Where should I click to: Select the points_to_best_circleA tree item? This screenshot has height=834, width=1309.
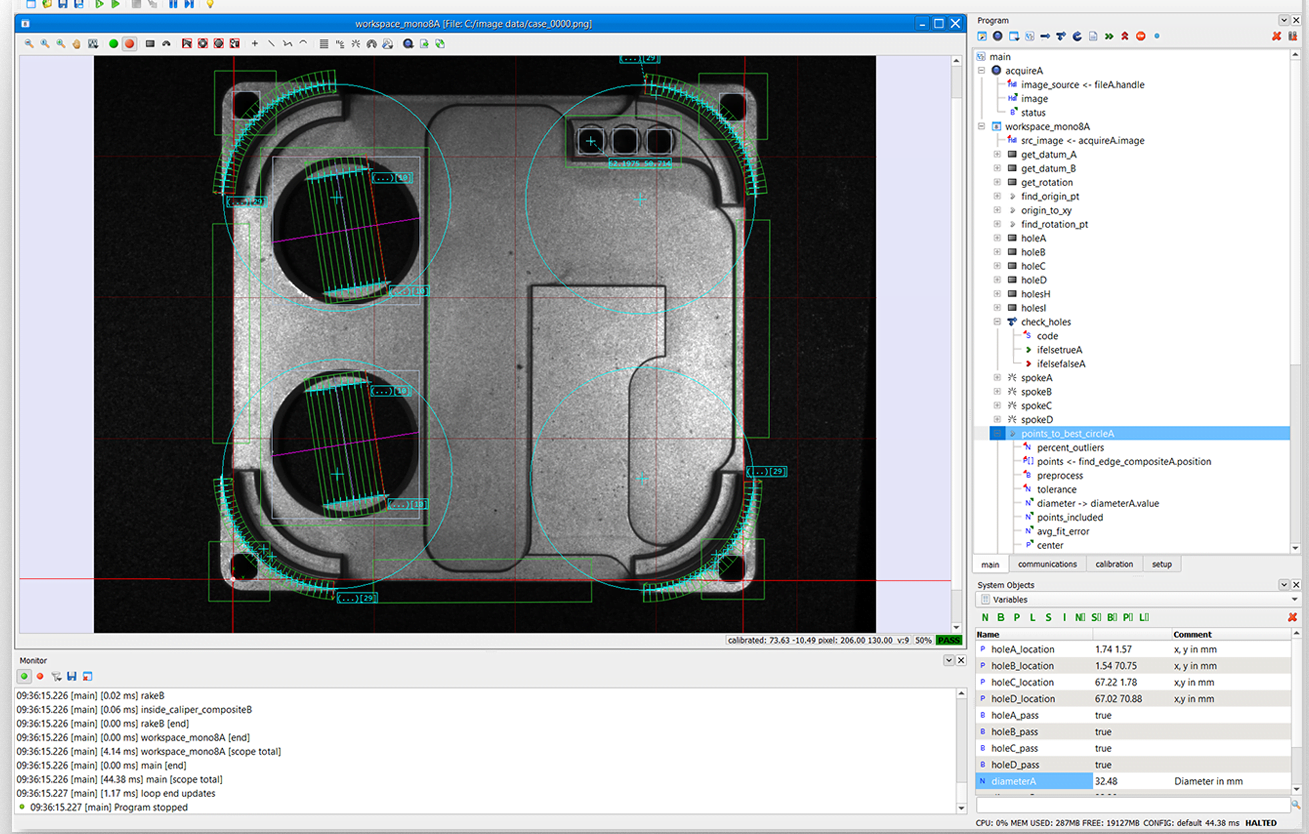click(x=1067, y=434)
